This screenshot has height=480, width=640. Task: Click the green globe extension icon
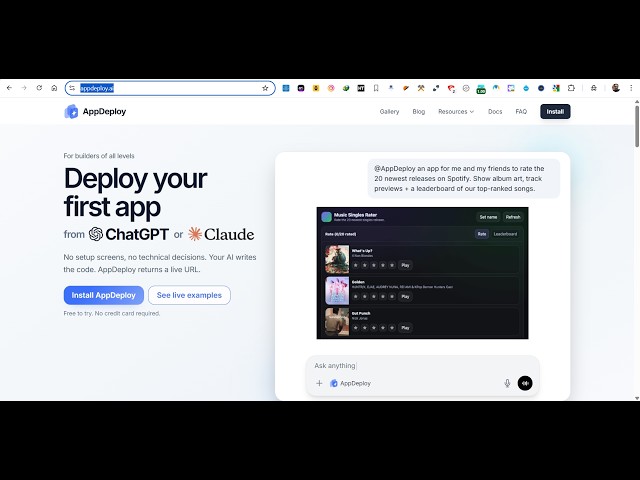(346, 88)
